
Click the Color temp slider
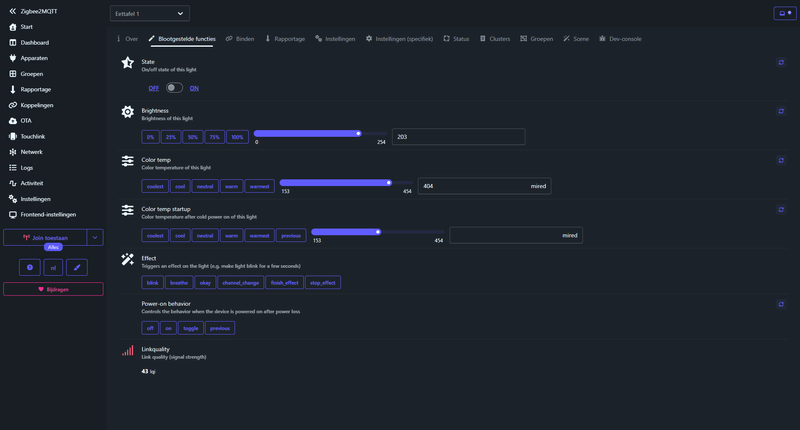pyautogui.click(x=346, y=183)
